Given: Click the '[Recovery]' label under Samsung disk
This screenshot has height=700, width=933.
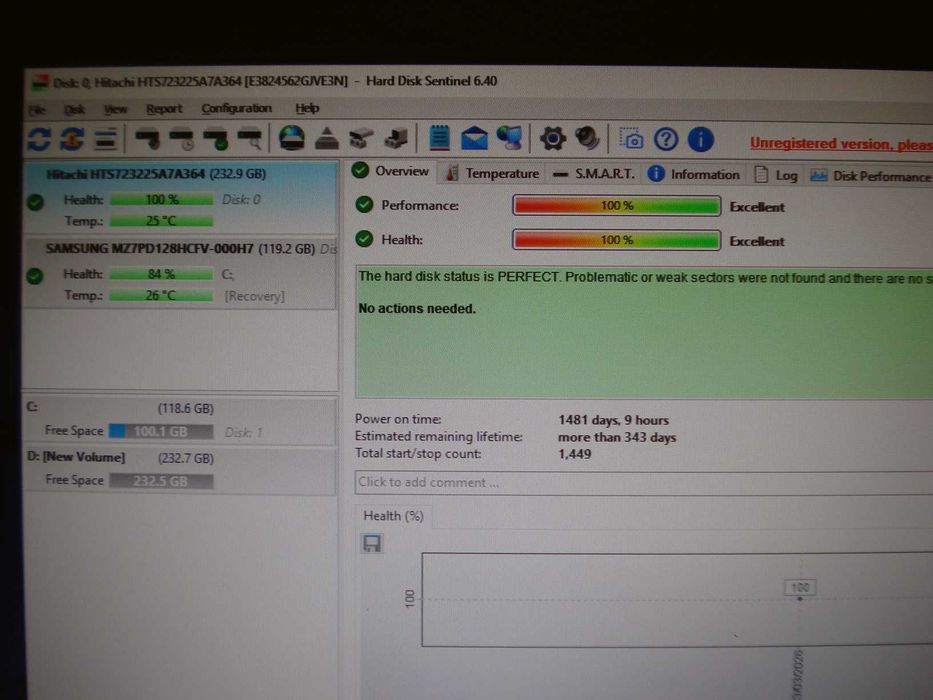Looking at the screenshot, I should (254, 296).
